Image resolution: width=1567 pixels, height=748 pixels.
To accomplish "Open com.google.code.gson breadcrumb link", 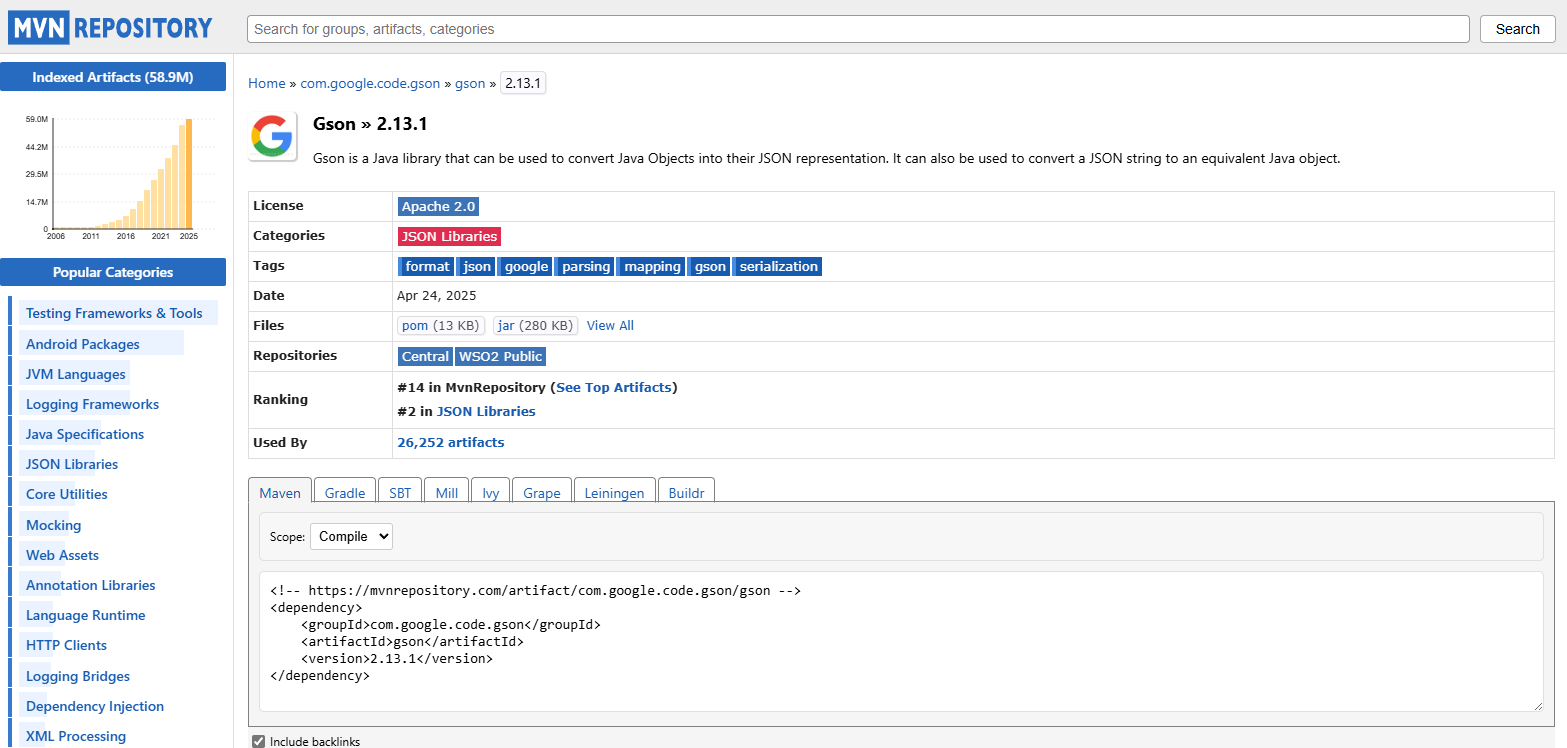I will click(x=370, y=83).
